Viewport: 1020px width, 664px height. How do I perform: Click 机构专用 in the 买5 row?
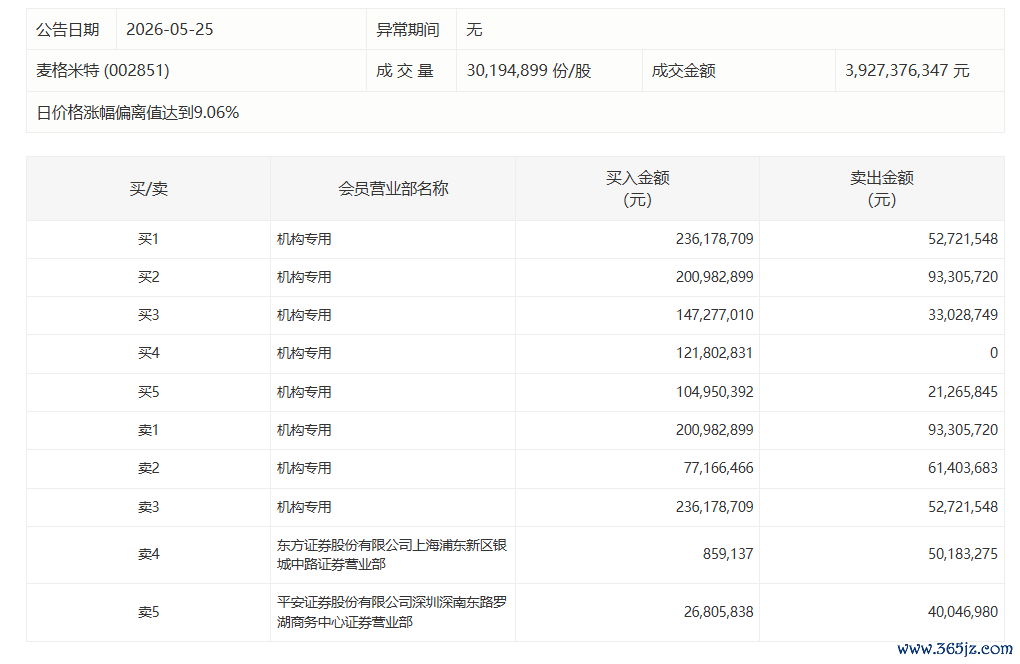[x=304, y=392]
